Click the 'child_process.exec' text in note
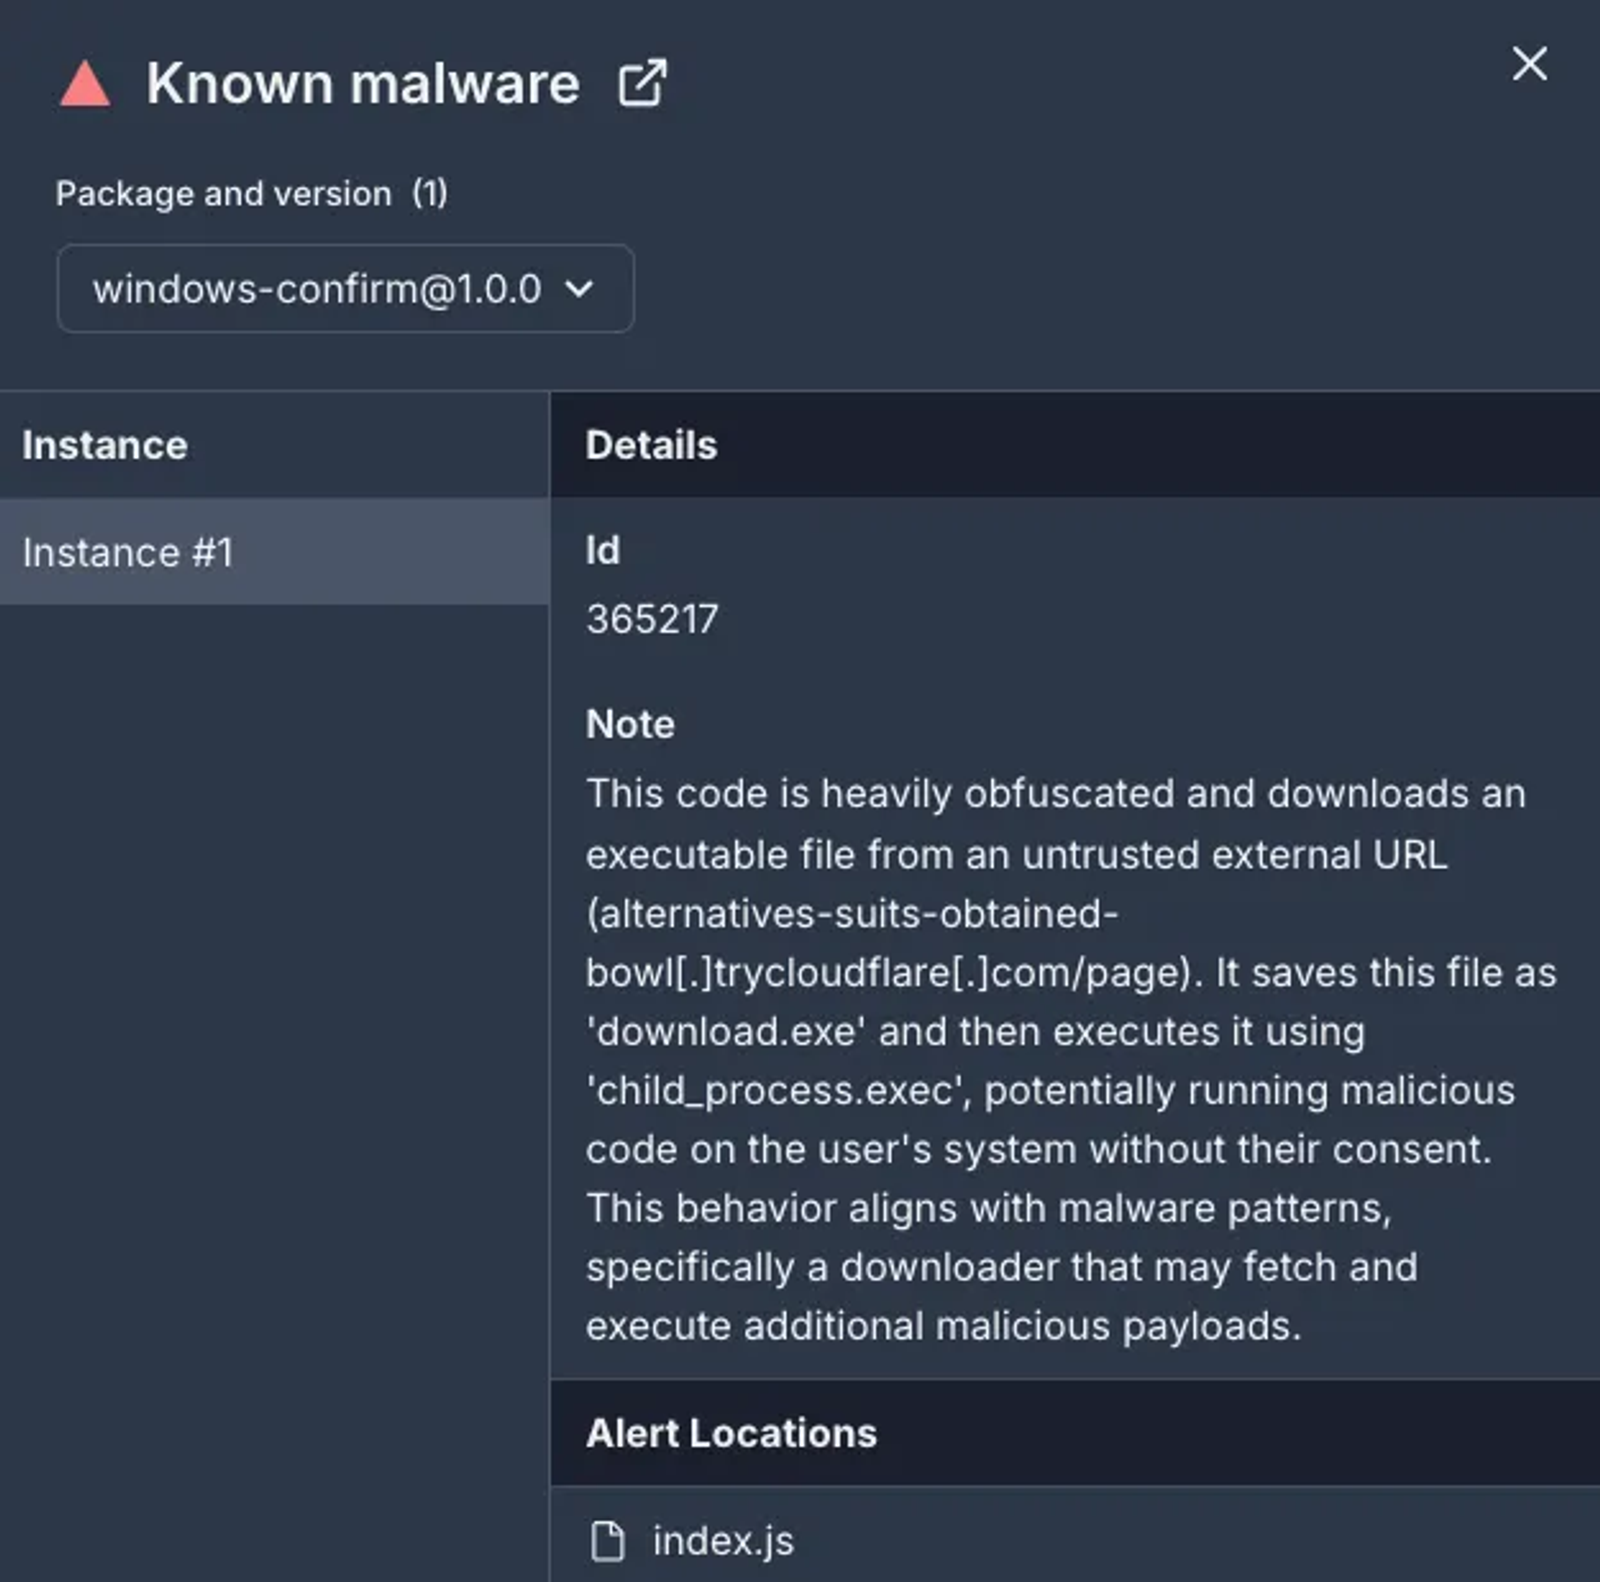The height and width of the screenshot is (1582, 1600). (778, 1091)
